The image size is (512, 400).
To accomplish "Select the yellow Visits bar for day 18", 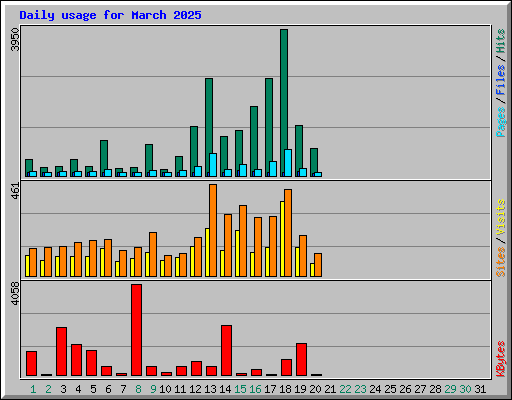I will [282, 239].
